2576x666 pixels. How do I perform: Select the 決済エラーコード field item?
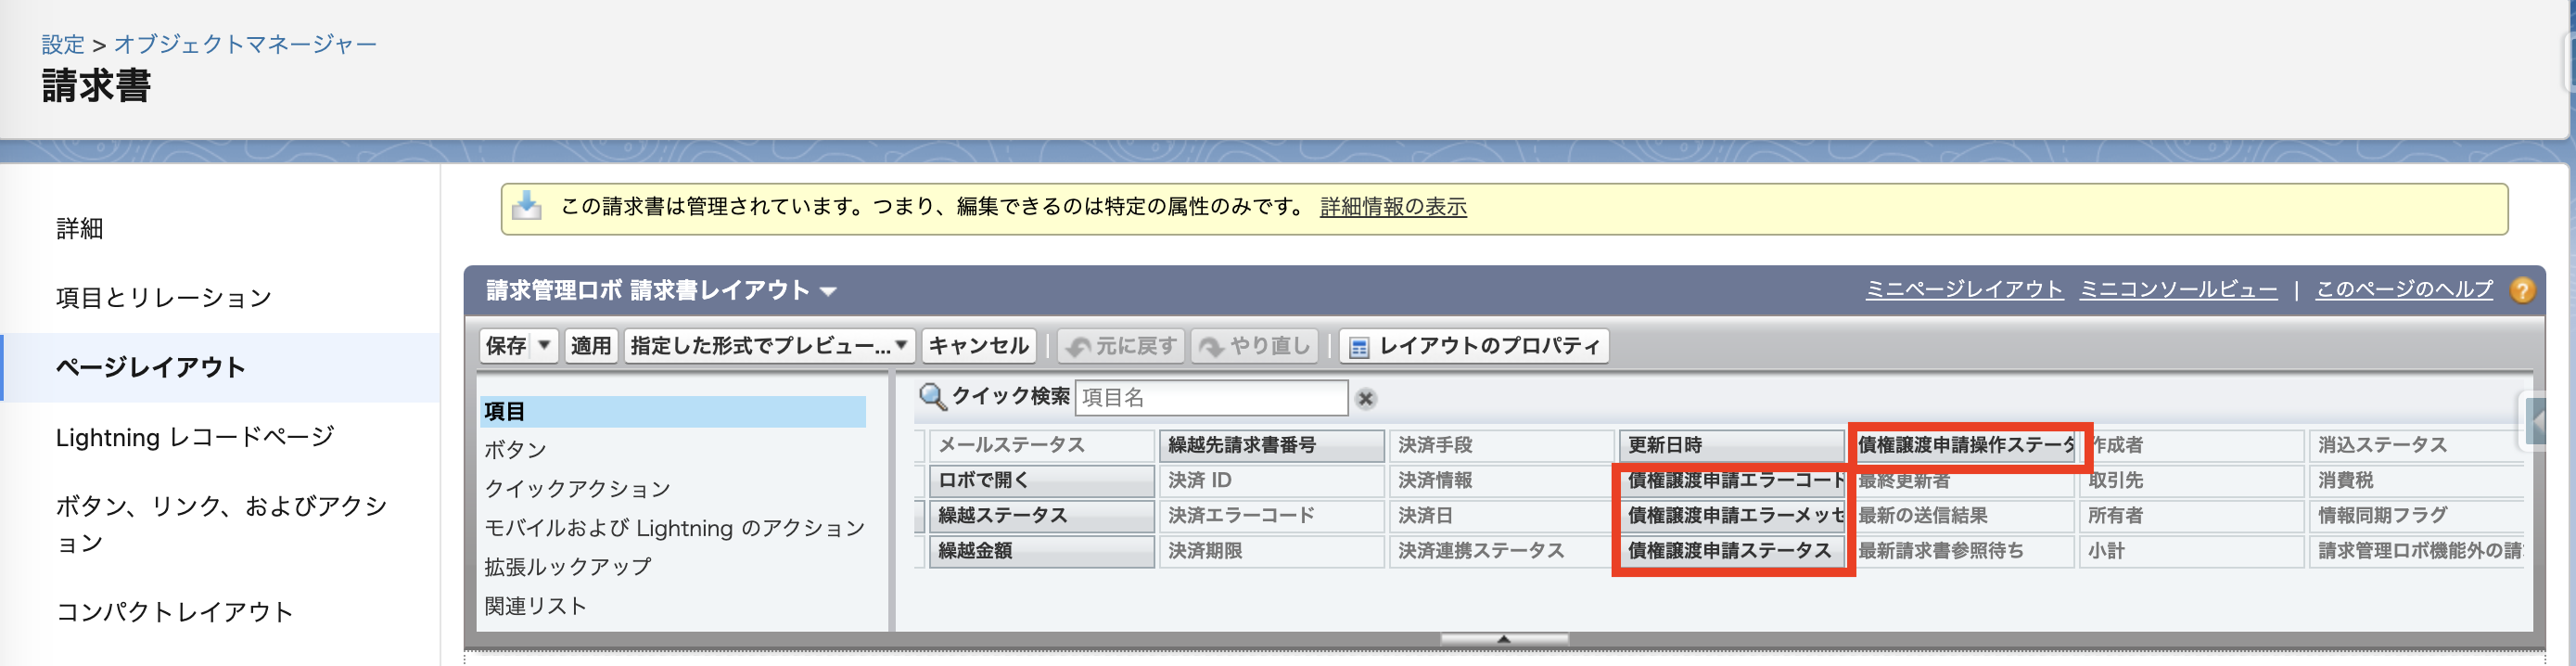click(1271, 515)
